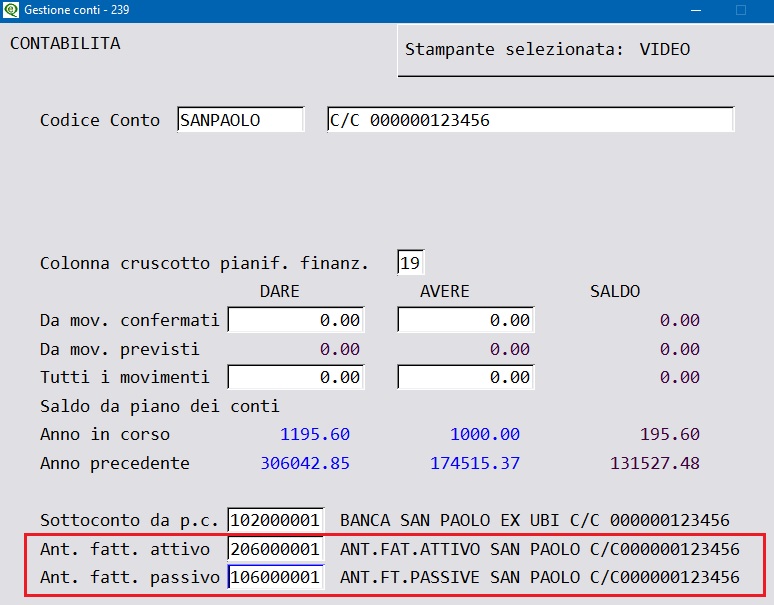Click the BANCA SAN PAOLO EX UBI description
Screen dimensions: 774x605
(x=535, y=520)
